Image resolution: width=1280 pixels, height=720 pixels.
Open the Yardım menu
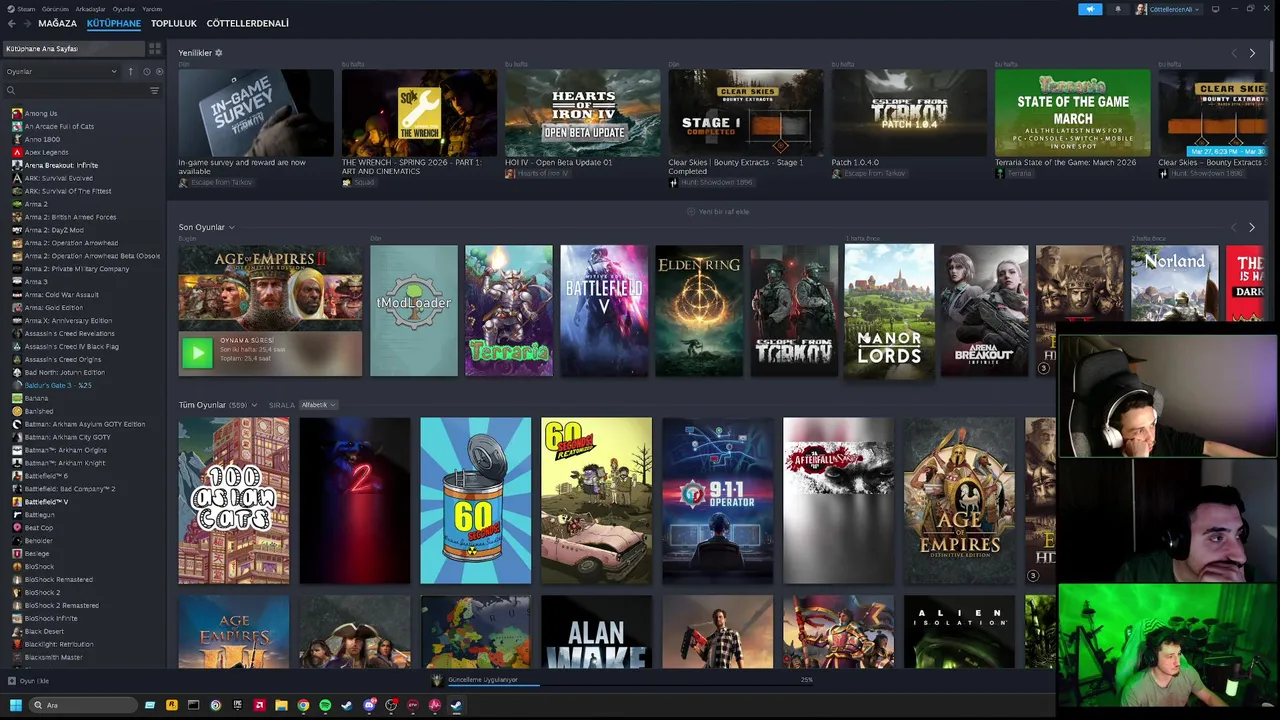(x=152, y=9)
